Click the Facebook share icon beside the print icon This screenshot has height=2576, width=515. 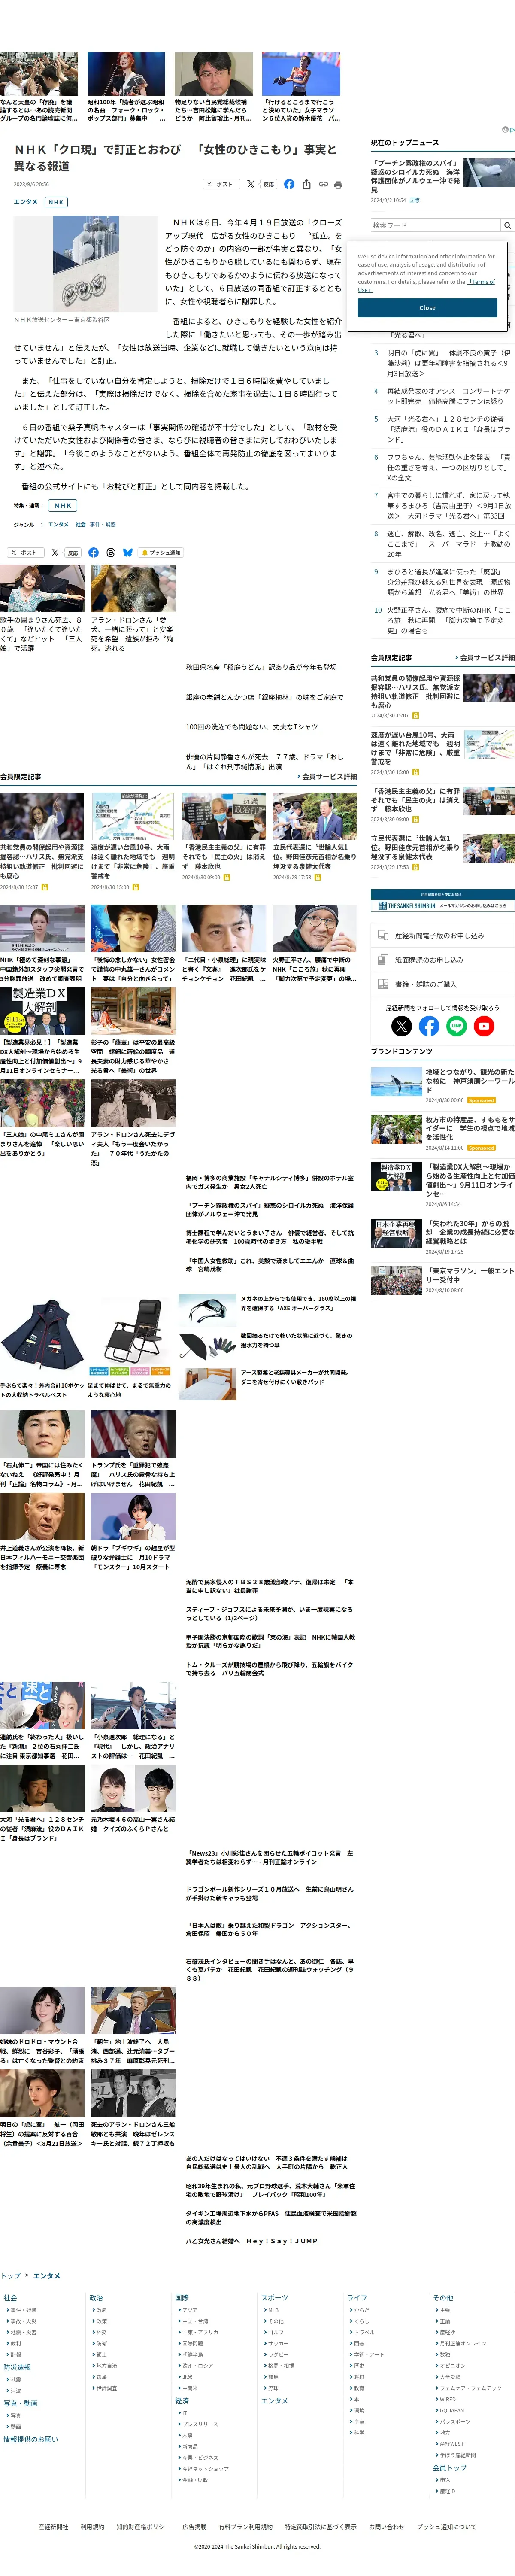point(289,184)
